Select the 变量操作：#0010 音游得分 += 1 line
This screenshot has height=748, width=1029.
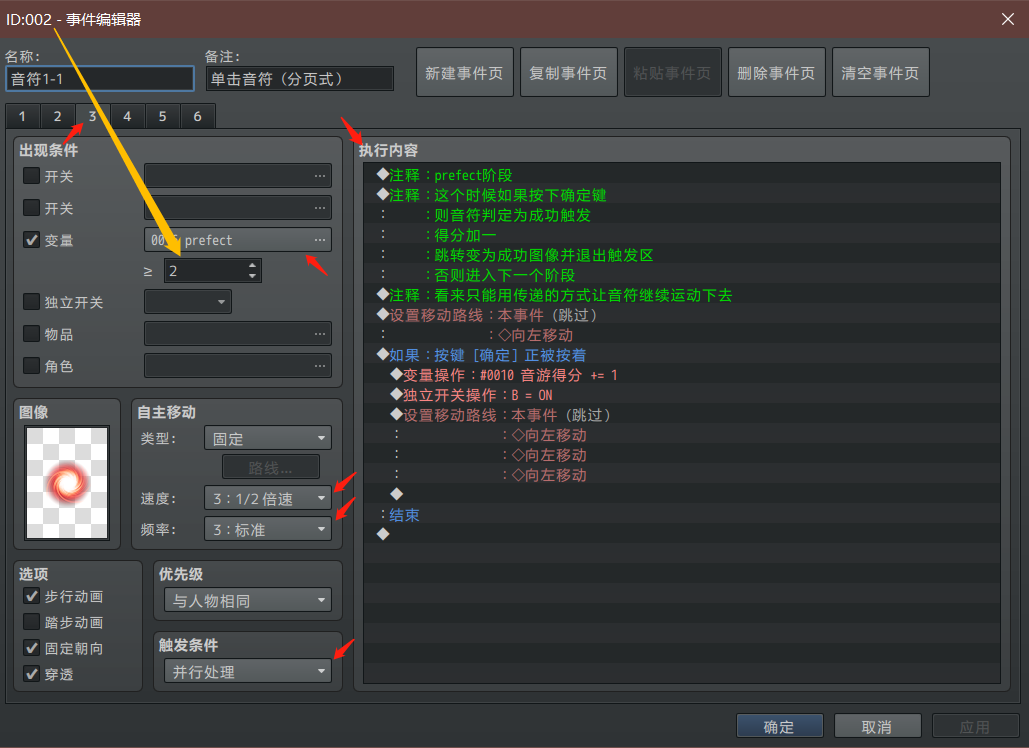682,375
